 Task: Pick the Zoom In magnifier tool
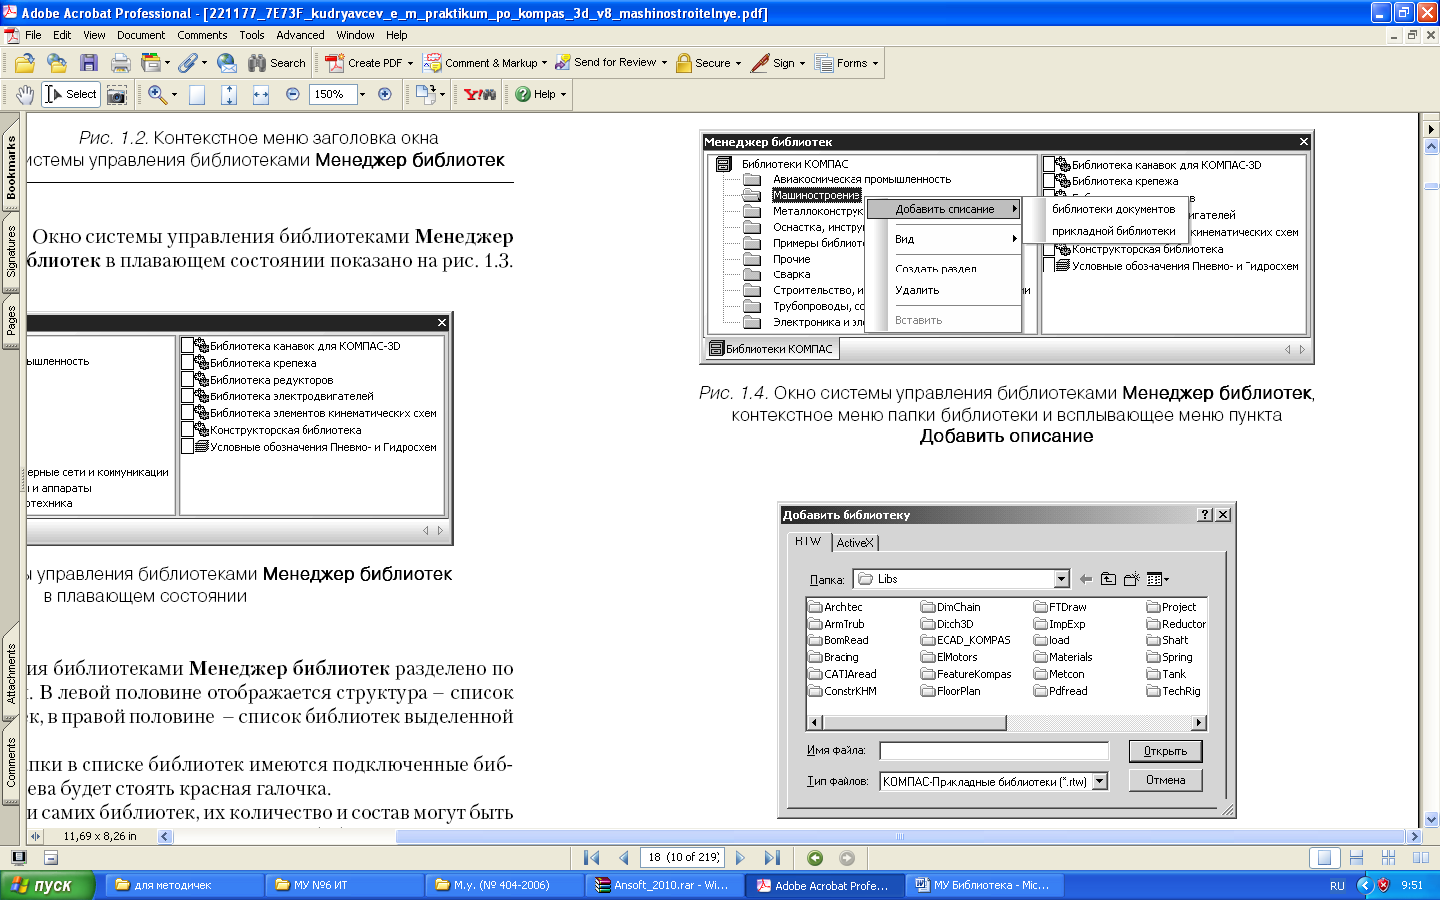pyautogui.click(x=157, y=94)
